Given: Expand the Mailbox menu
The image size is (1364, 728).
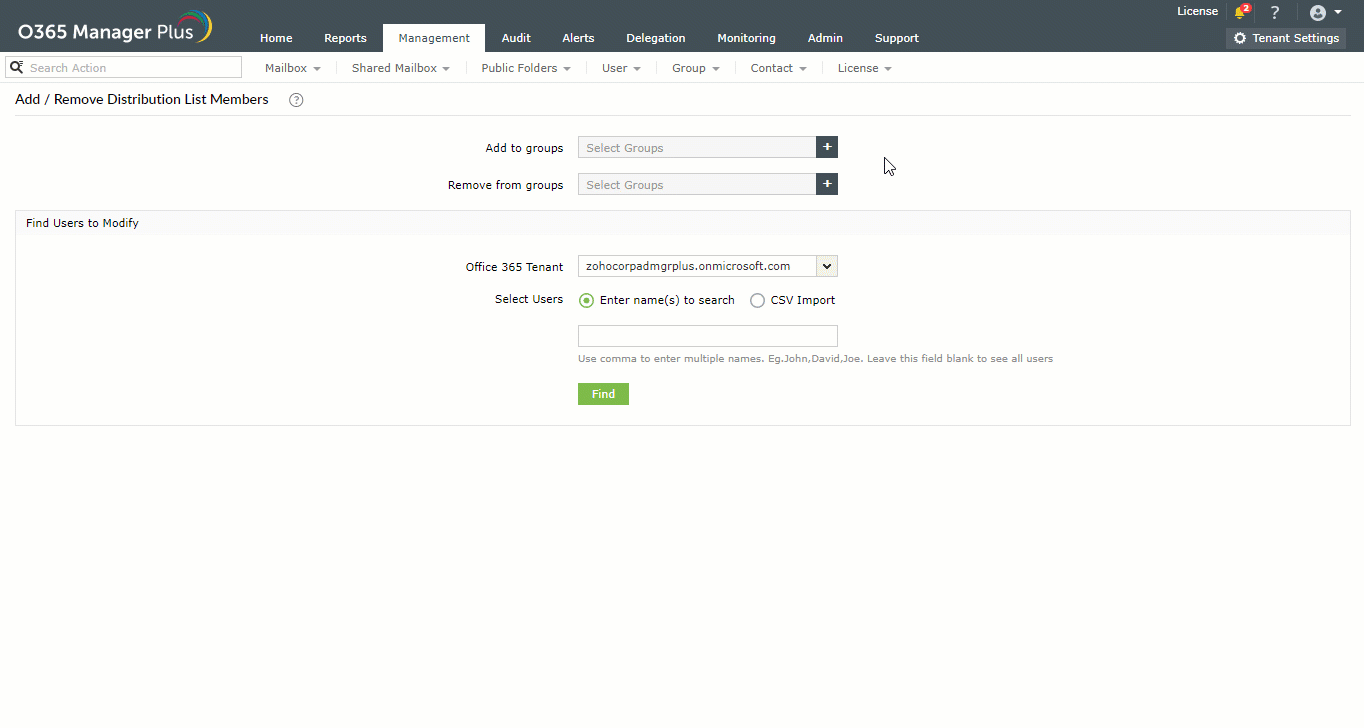Looking at the screenshot, I should click(x=291, y=67).
